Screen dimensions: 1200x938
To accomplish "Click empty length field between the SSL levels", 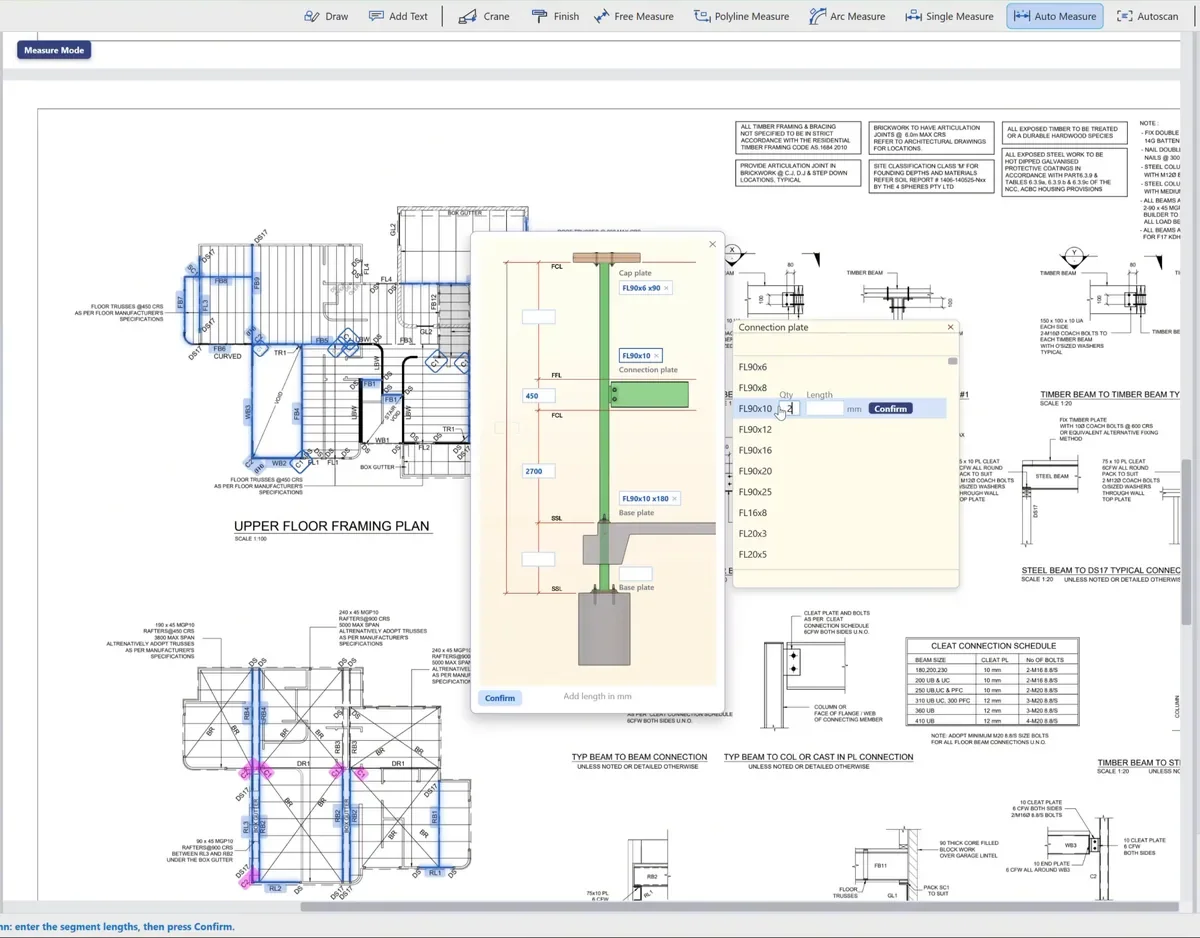I will pyautogui.click(x=538, y=559).
